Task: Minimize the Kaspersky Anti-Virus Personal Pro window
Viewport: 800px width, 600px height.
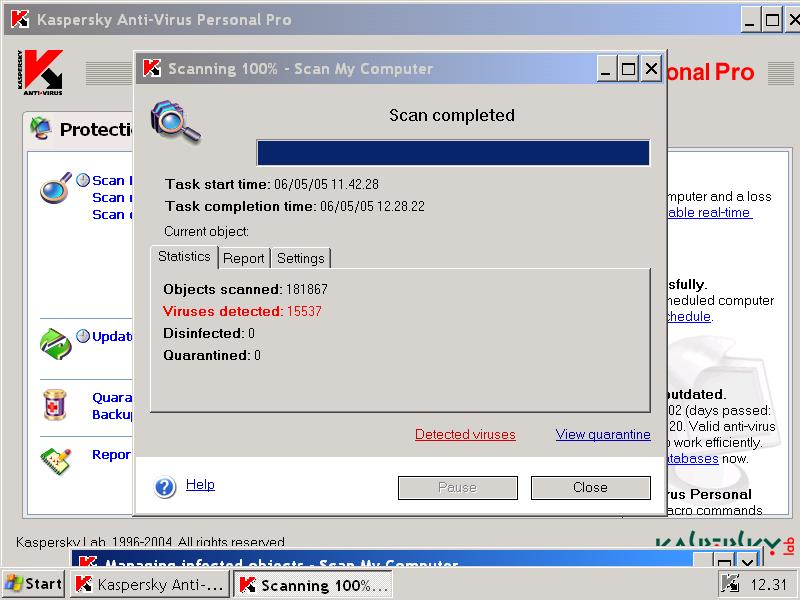Action: (x=749, y=19)
